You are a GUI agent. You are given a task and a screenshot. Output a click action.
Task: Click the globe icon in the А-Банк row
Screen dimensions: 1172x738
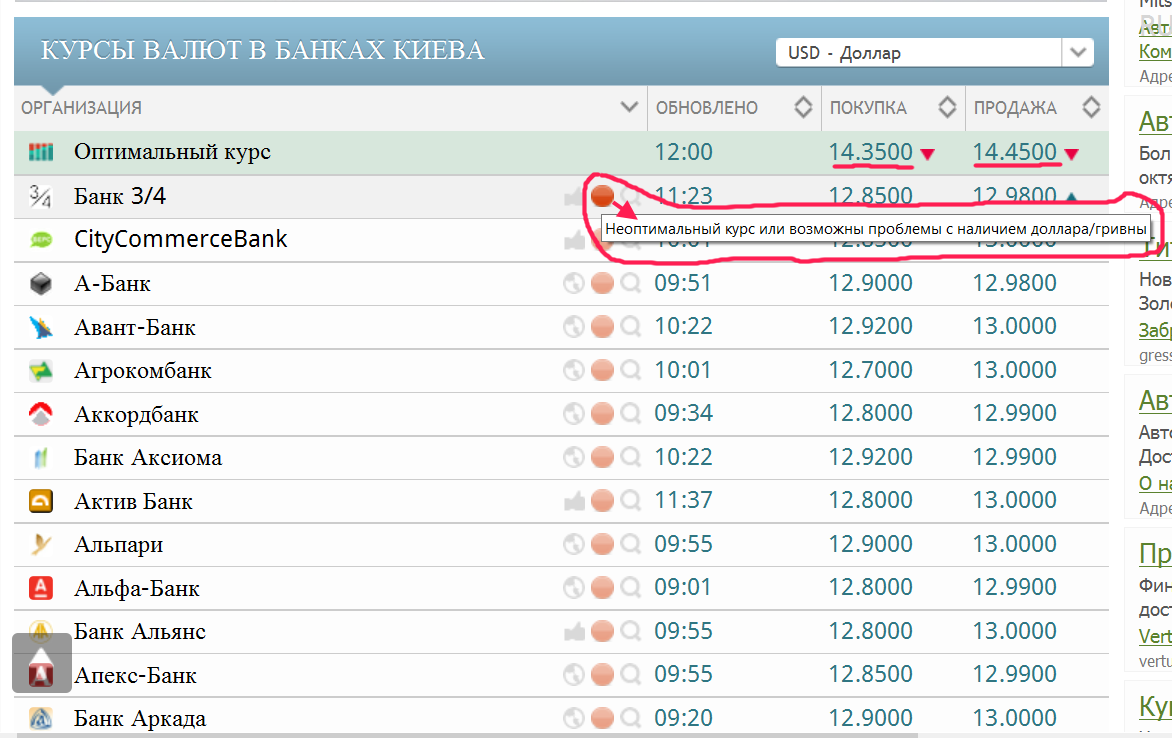pyautogui.click(x=573, y=284)
